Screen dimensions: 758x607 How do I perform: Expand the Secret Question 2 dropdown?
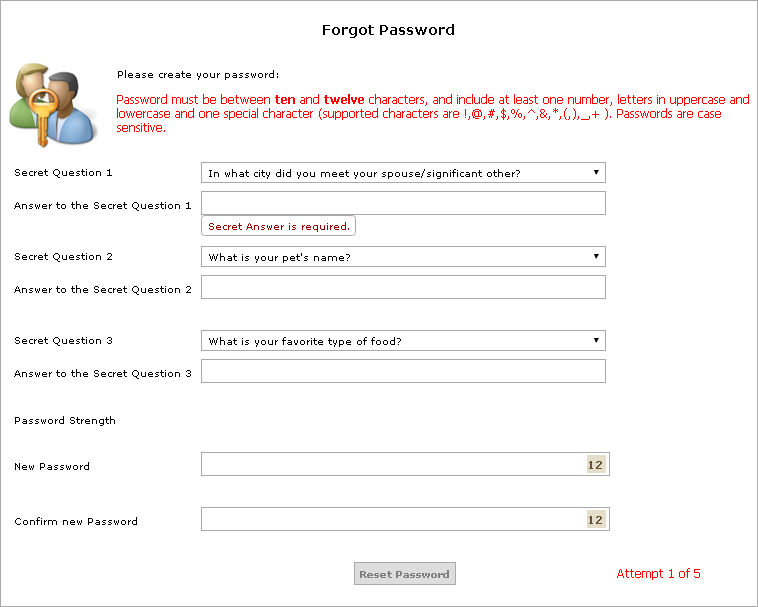[x=403, y=257]
